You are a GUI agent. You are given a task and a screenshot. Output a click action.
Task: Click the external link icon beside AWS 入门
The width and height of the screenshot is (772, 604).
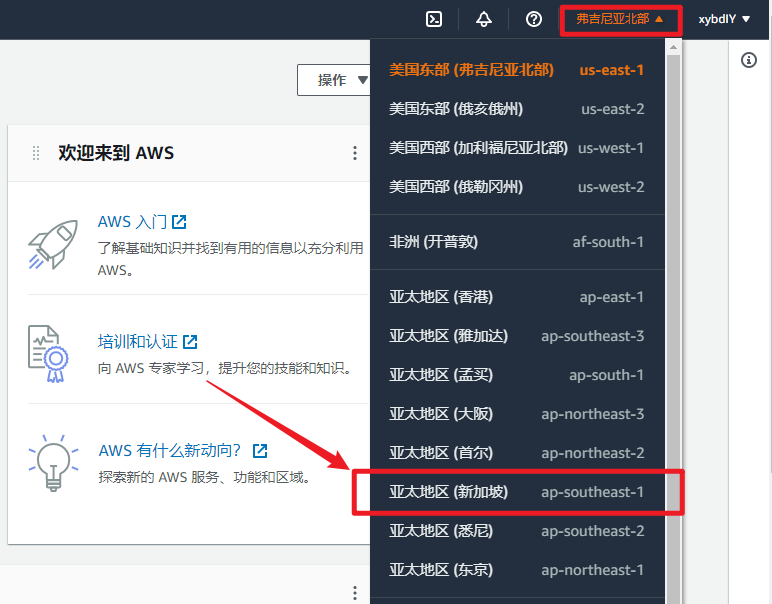pos(179,222)
